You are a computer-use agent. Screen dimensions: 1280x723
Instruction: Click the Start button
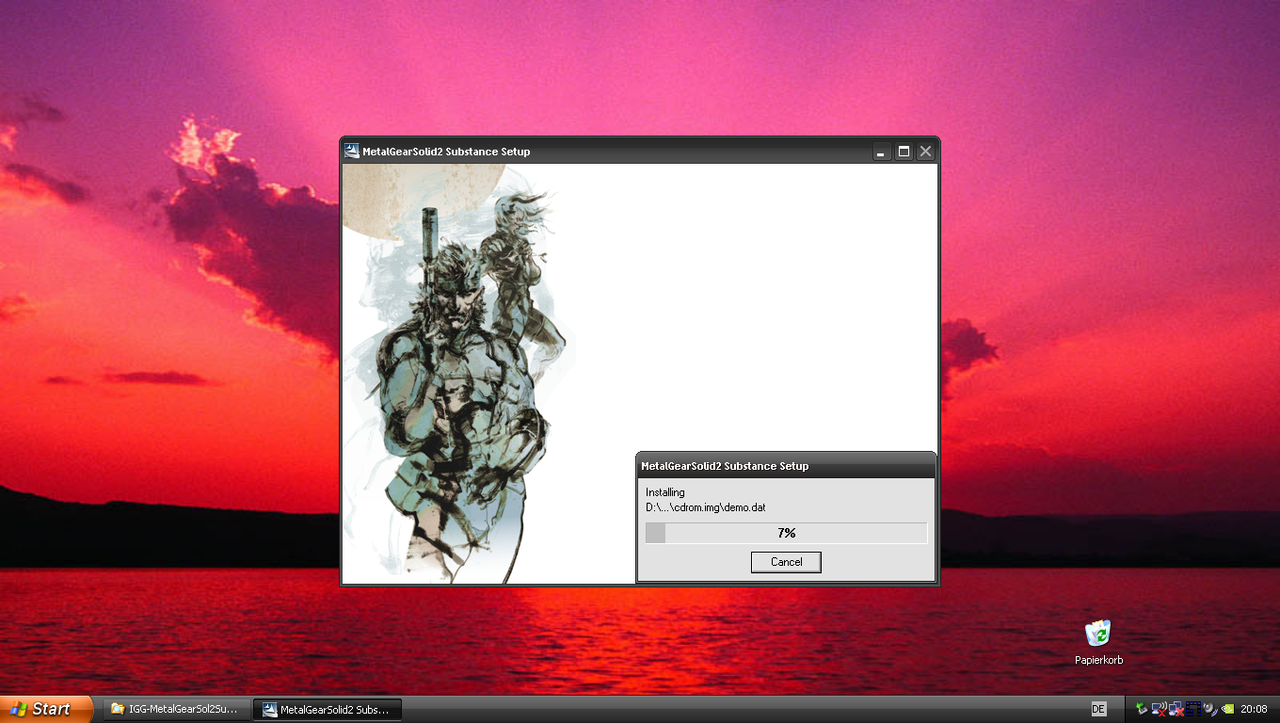pyautogui.click(x=45, y=709)
